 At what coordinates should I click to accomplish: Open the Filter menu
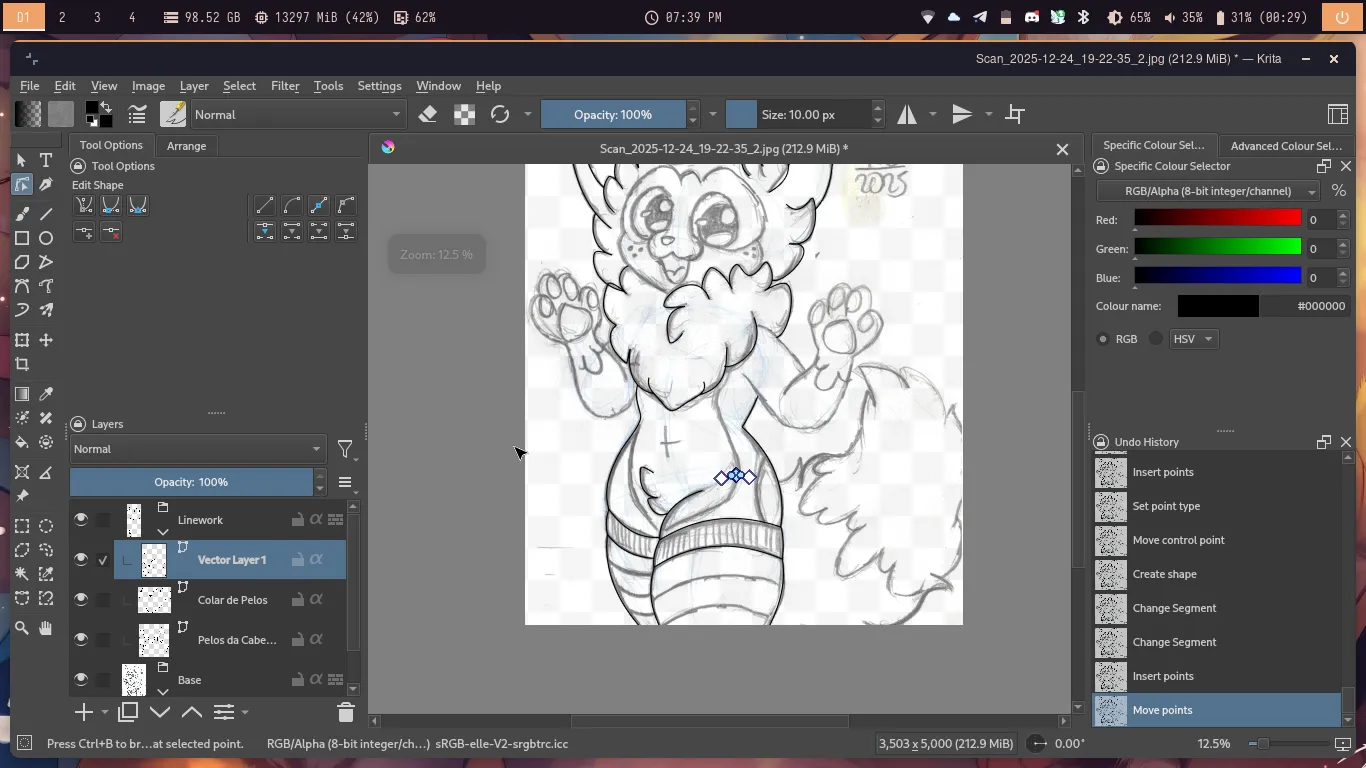pyautogui.click(x=285, y=86)
